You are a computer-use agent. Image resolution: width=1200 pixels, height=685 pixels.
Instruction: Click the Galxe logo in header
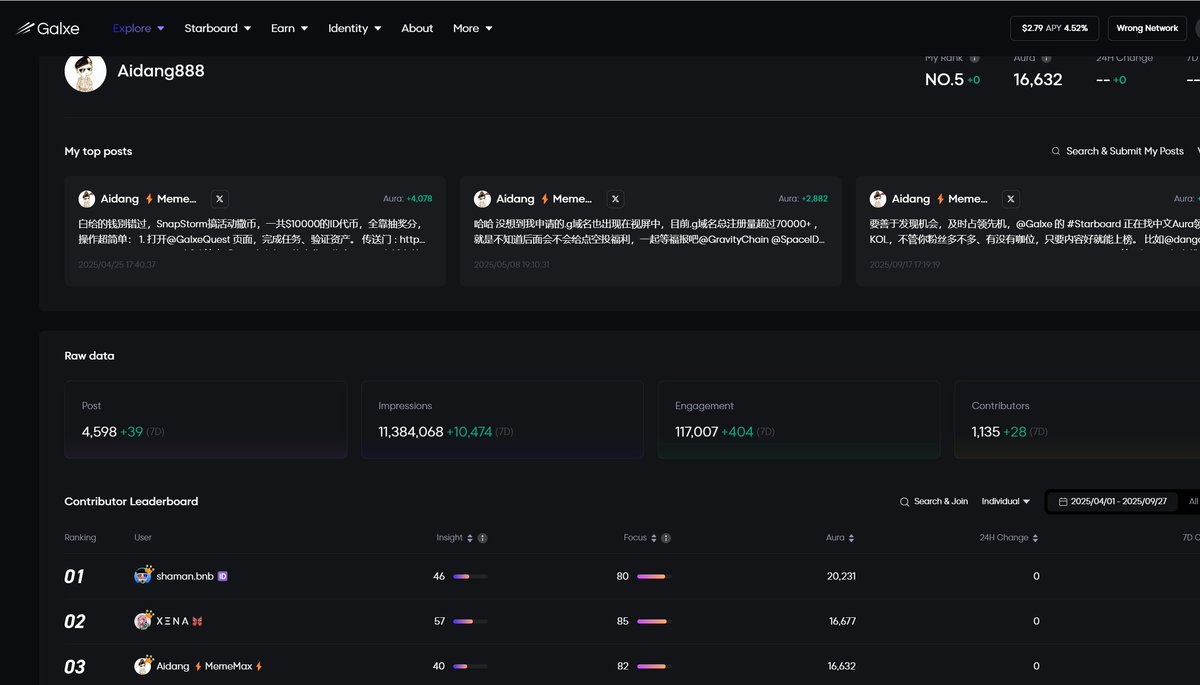click(47, 28)
